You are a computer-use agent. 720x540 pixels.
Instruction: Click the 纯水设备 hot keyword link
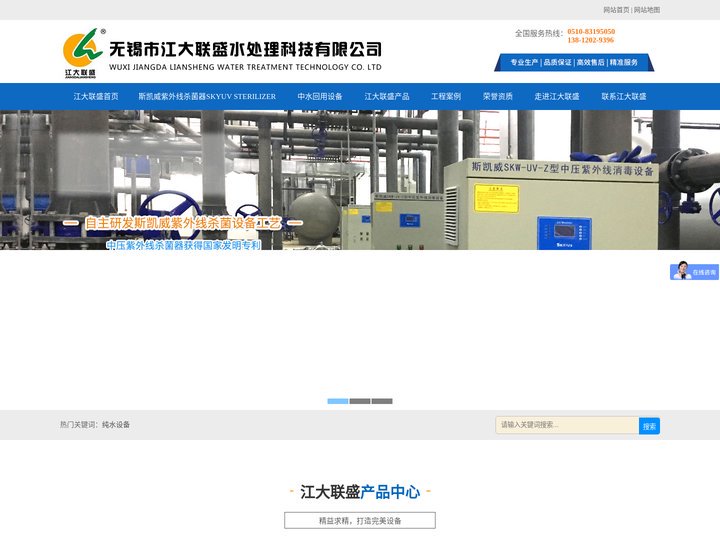pos(116,425)
